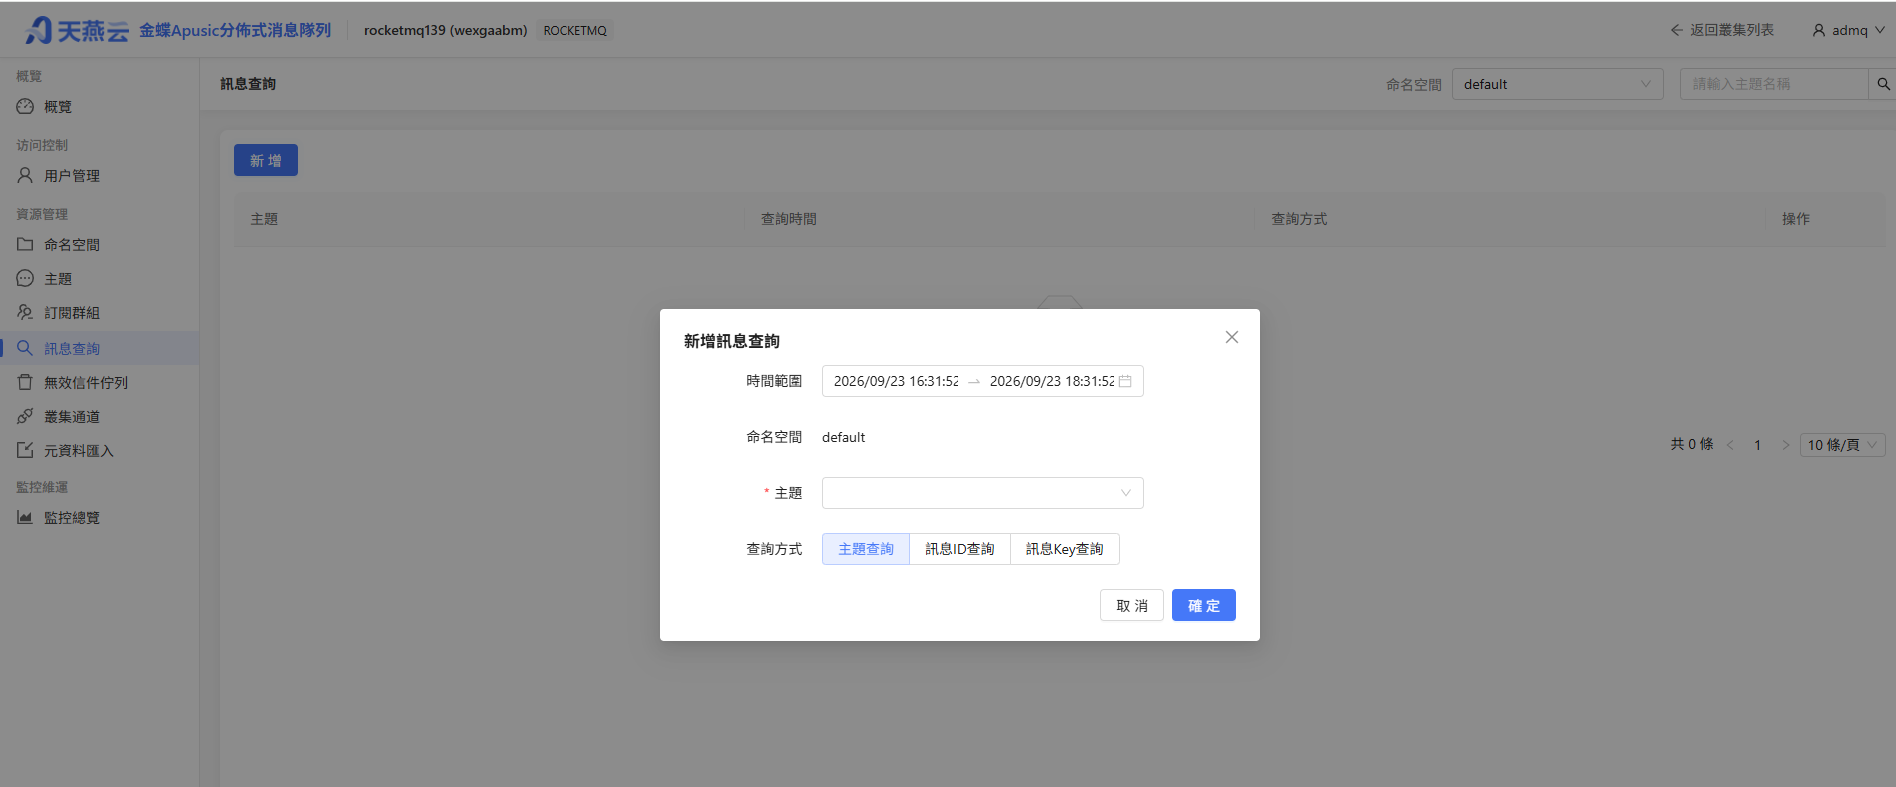Click the back arrow icon near 返回叢集列表
The width and height of the screenshot is (1896, 787).
[1677, 30]
